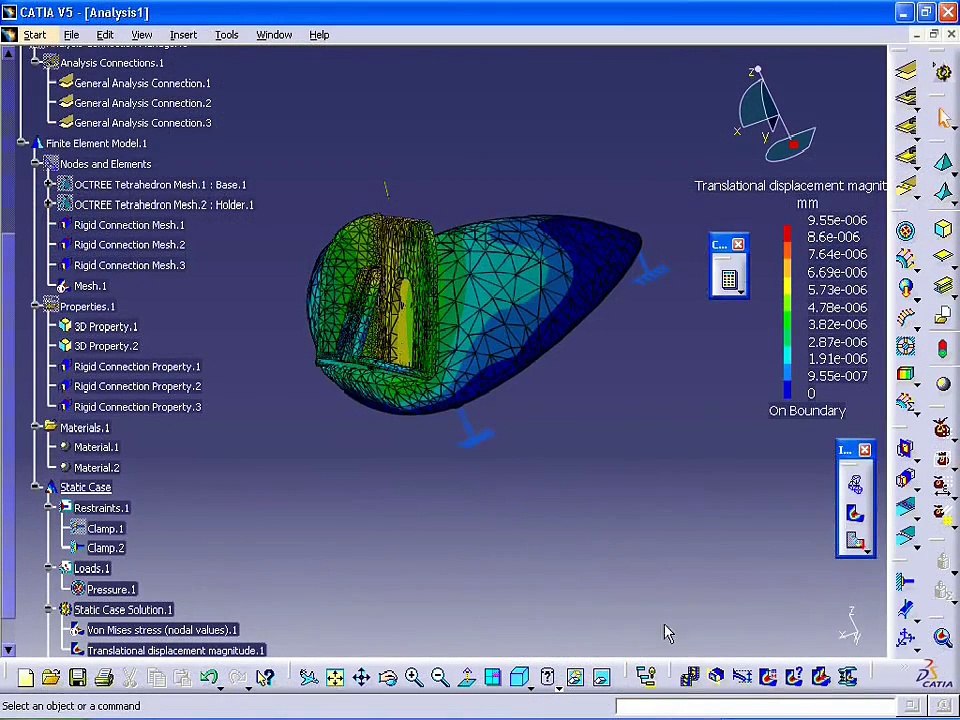Viewport: 960px width, 720px height.
Task: Collapse the Restraints.1 tree branch
Action: [x=49, y=508]
